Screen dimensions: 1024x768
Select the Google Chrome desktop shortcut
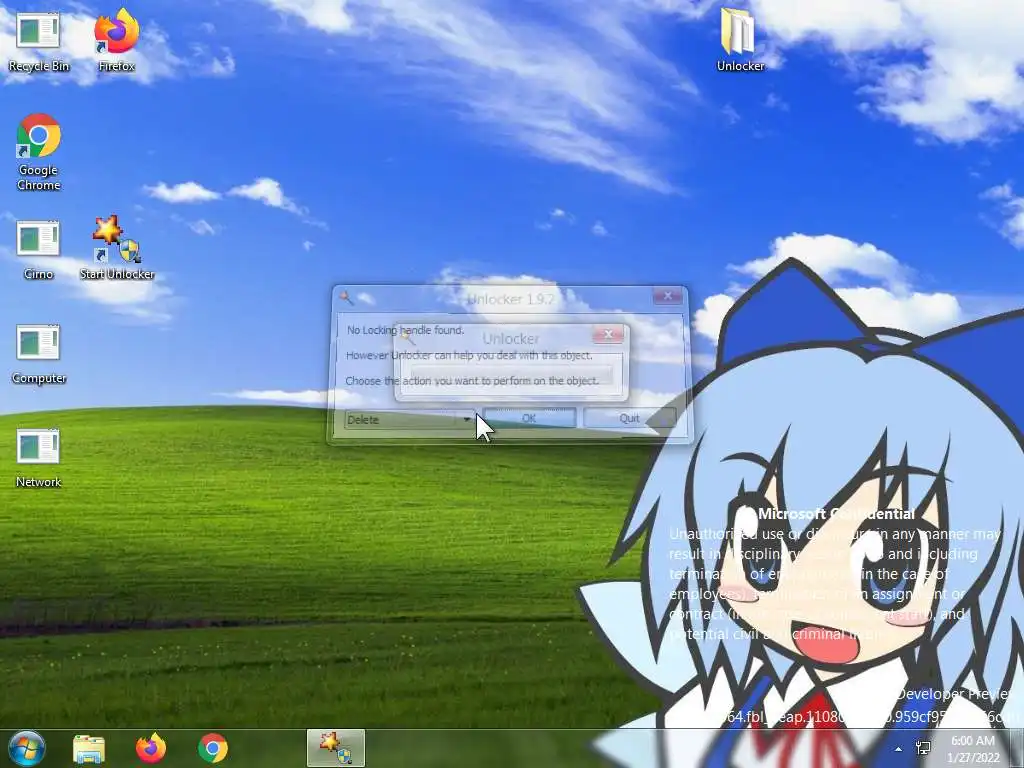39,153
